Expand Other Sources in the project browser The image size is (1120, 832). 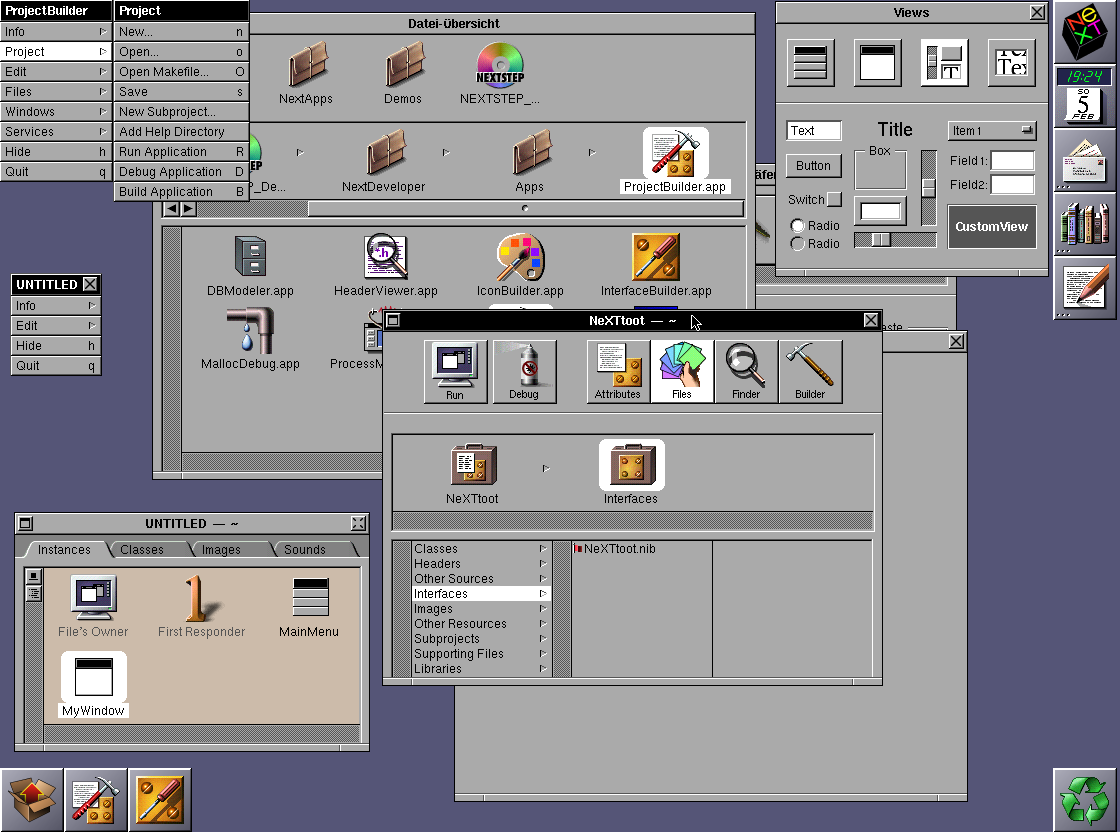(x=543, y=578)
